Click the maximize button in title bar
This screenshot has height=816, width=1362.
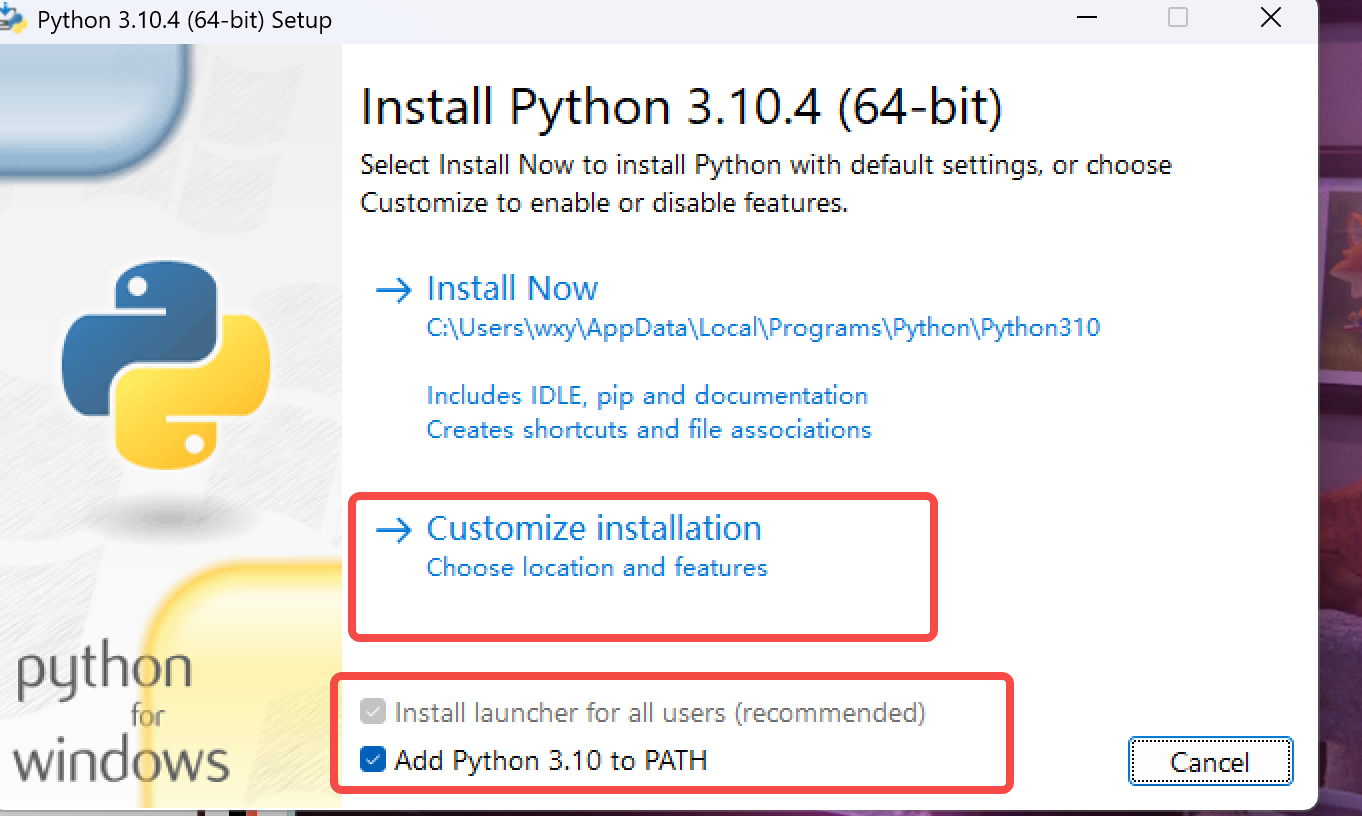pos(1178,17)
